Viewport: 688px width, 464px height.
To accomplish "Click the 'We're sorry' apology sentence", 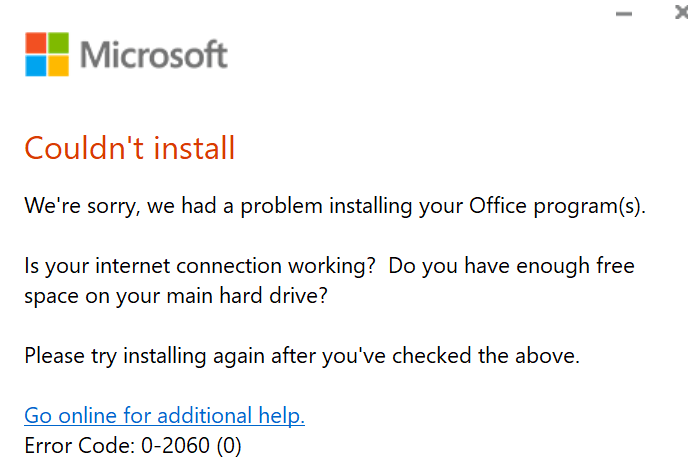I will 335,208.
